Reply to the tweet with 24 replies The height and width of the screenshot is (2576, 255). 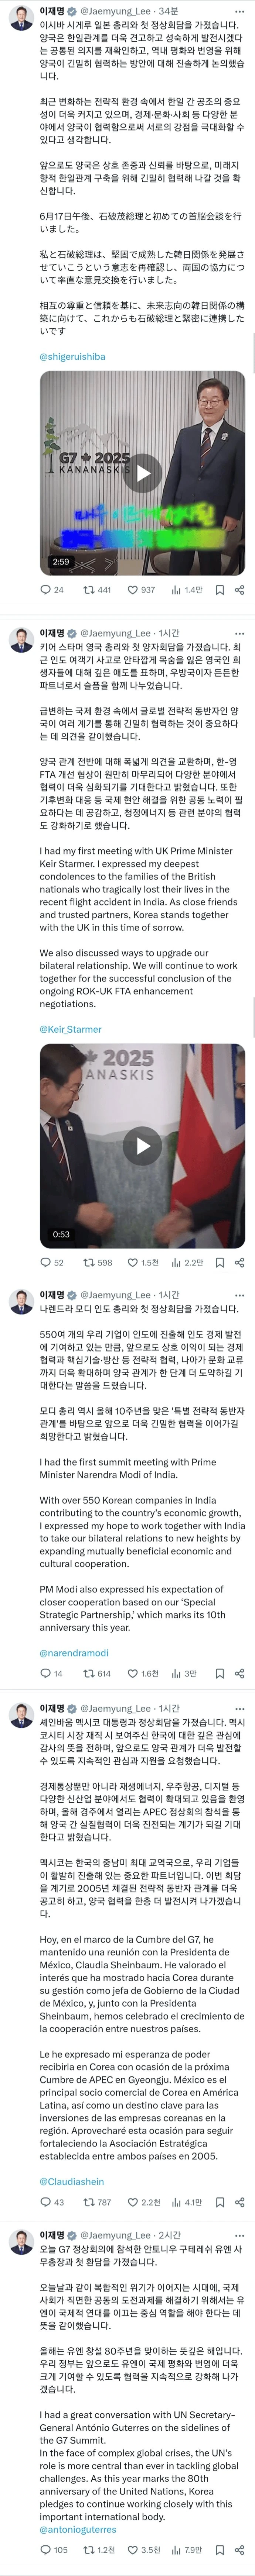pyautogui.click(x=52, y=590)
